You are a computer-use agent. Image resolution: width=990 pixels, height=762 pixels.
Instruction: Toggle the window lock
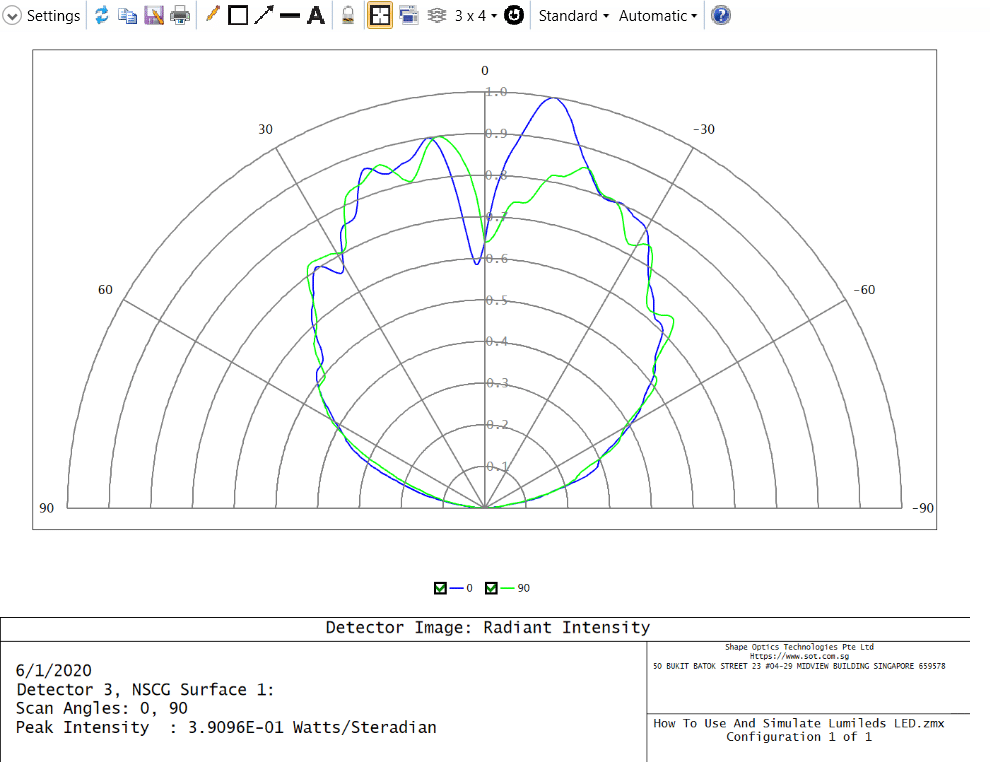347,15
